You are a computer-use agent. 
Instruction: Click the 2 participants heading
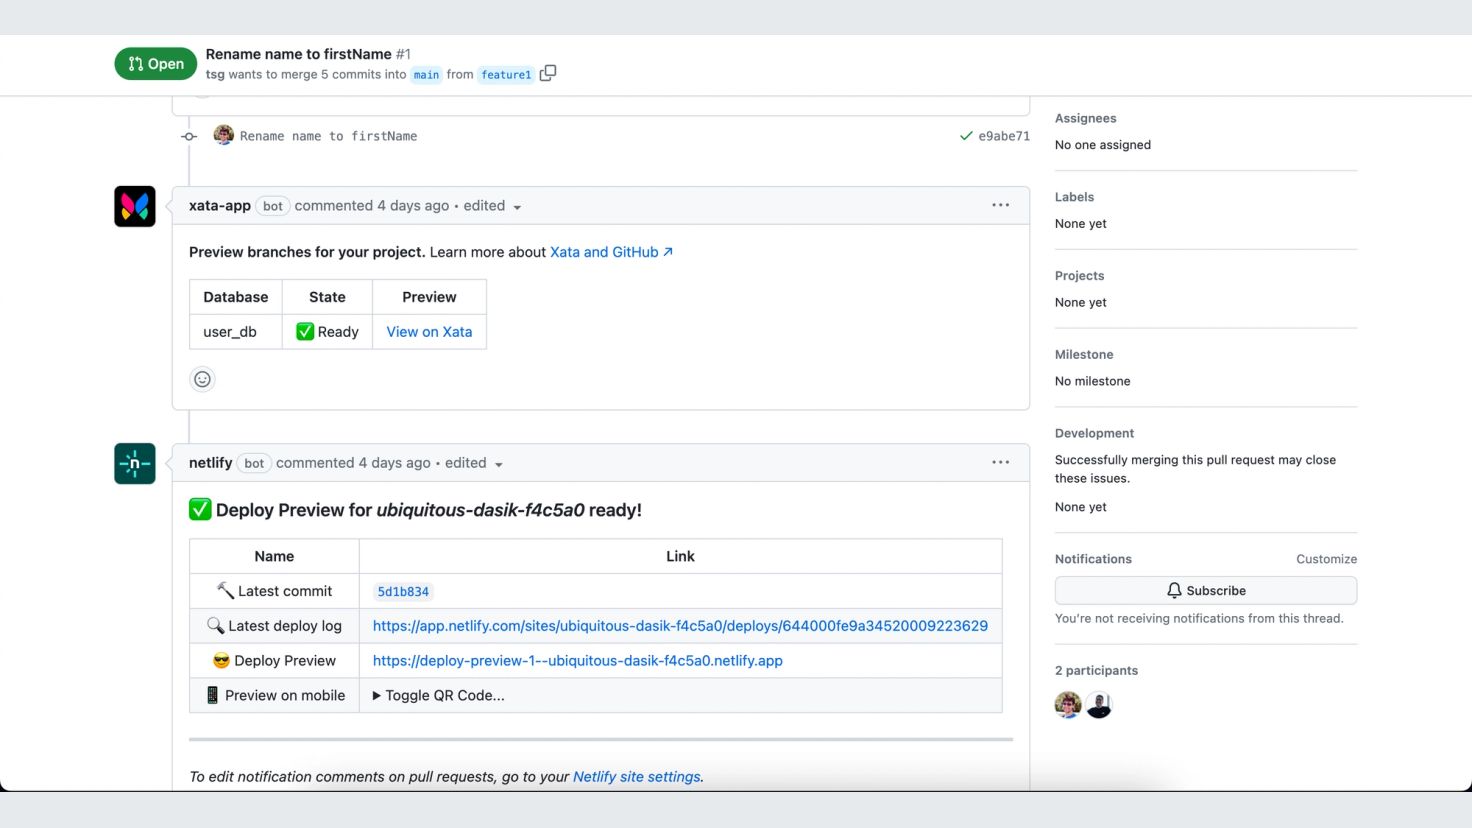[1096, 671]
